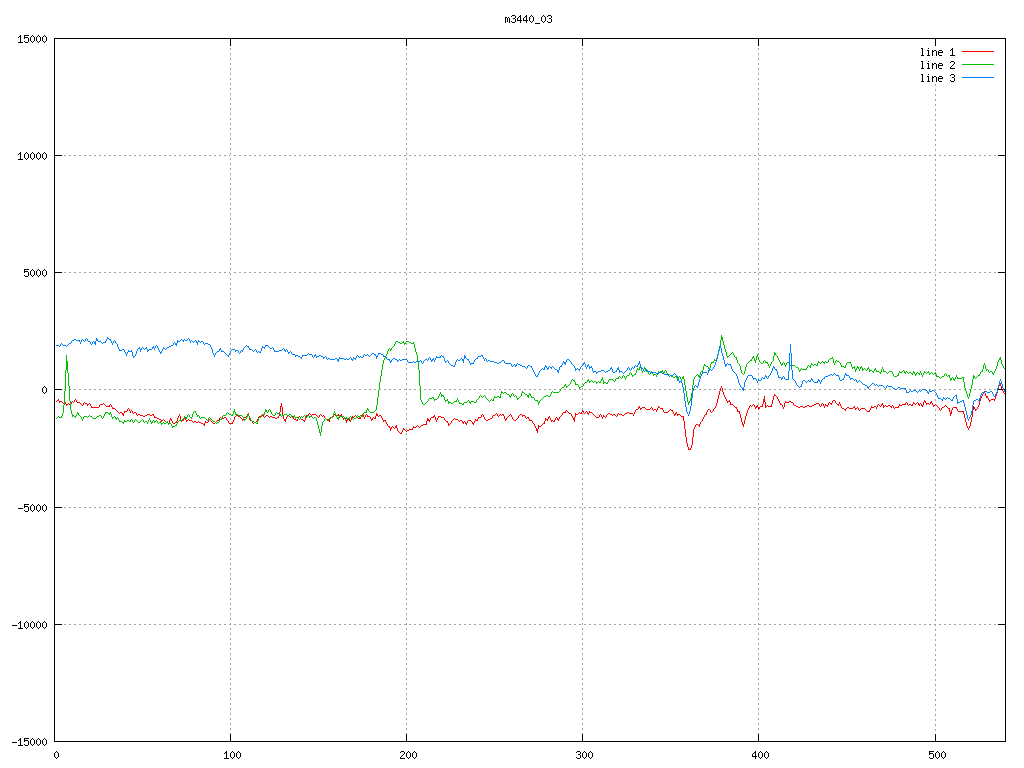Click x-axis label 500
Image resolution: width=1024 pixels, height=768 pixels.
tap(937, 756)
